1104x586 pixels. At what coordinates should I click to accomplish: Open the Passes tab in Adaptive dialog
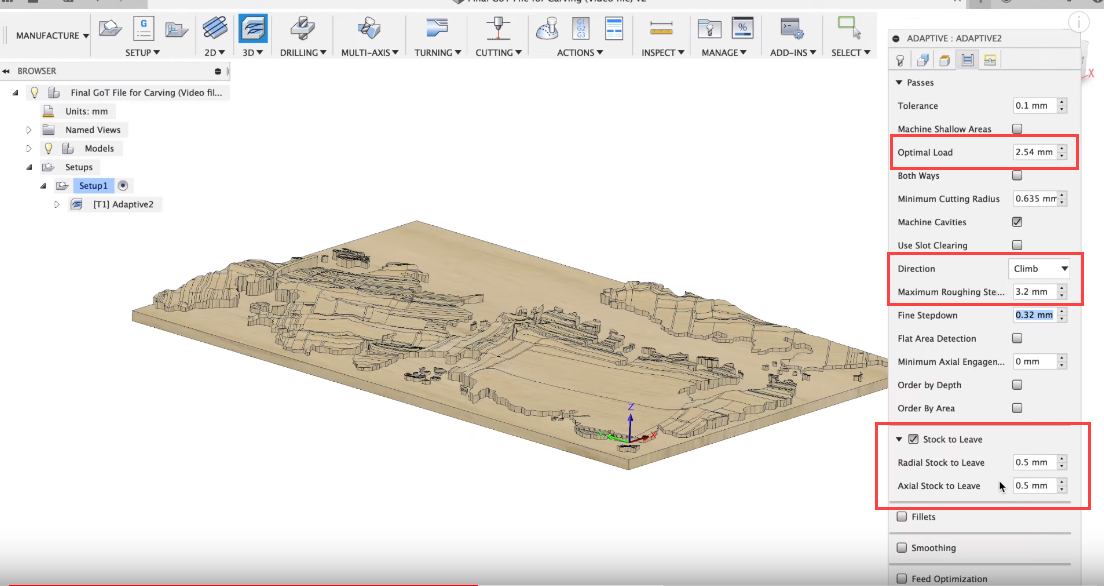(967, 61)
